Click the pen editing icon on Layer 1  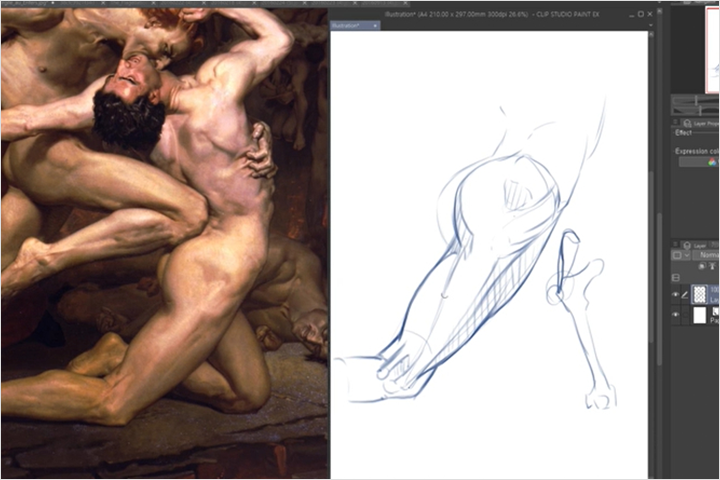pyautogui.click(x=685, y=295)
